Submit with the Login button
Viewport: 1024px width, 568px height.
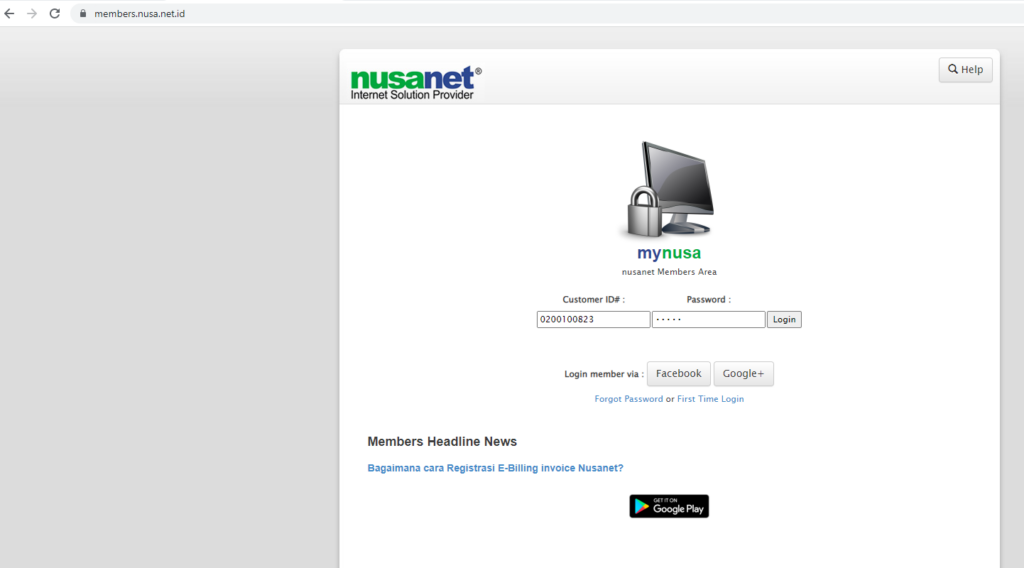click(784, 319)
